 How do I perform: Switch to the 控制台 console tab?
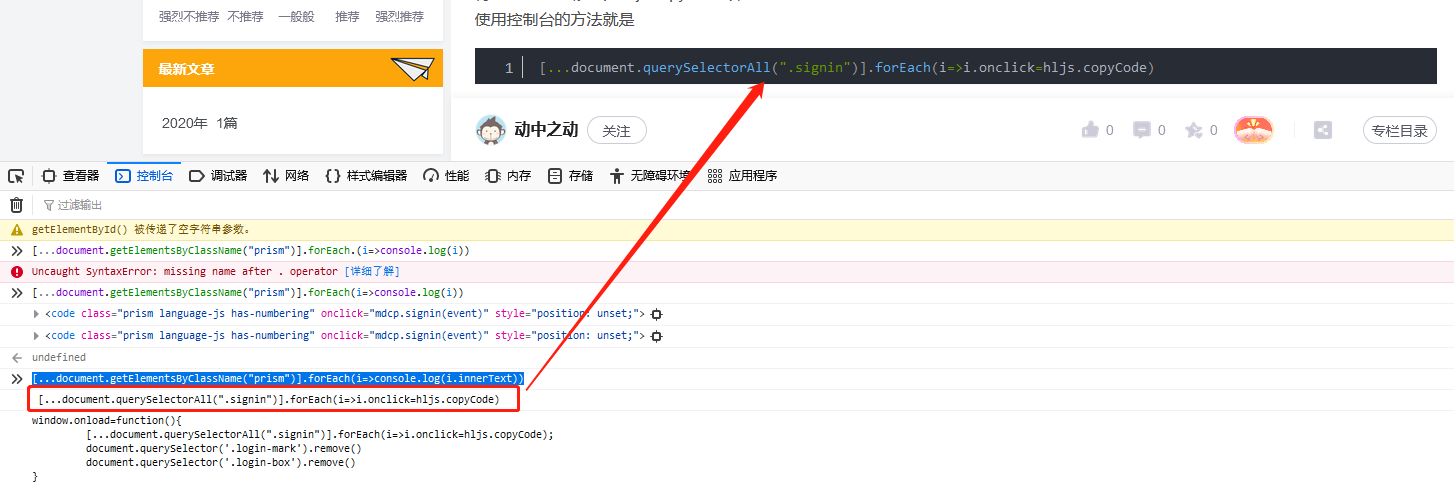pyautogui.click(x=145, y=176)
